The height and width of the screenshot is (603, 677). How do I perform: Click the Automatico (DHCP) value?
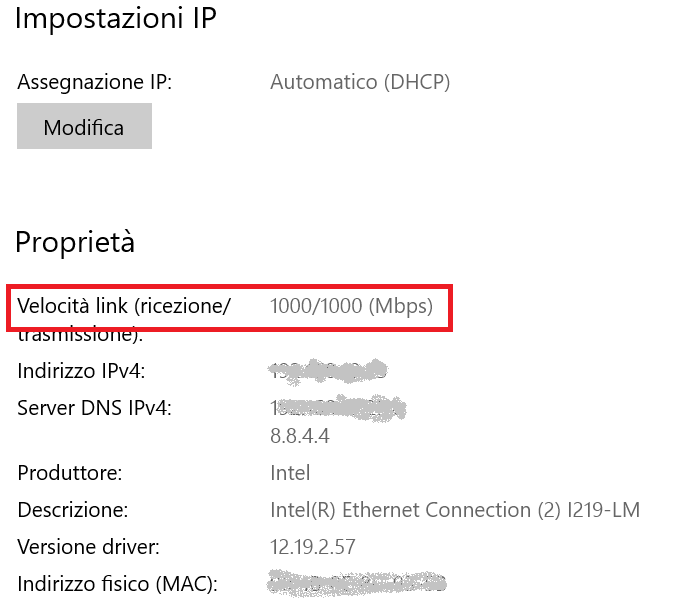360,82
